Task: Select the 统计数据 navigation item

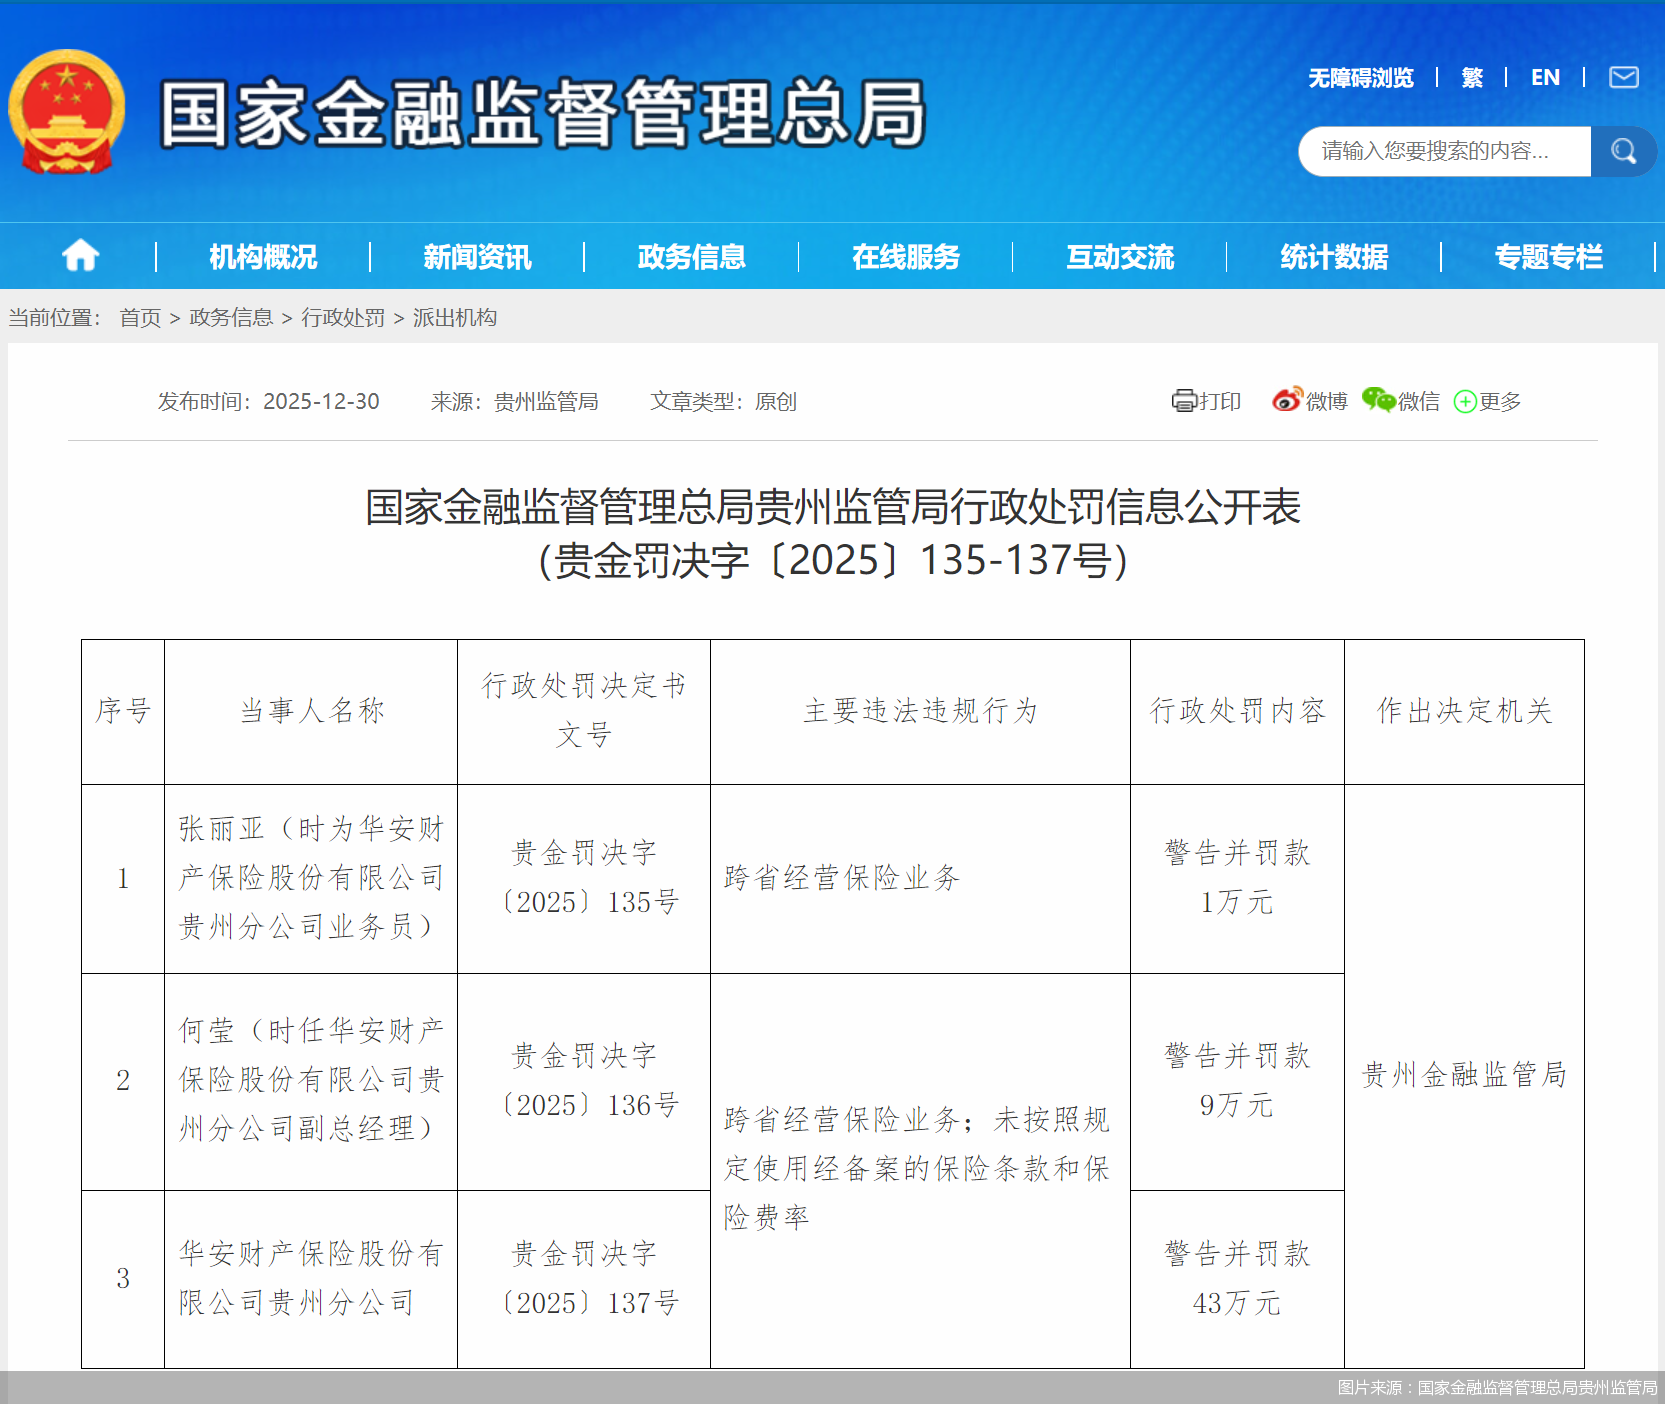Action: 1333,256
